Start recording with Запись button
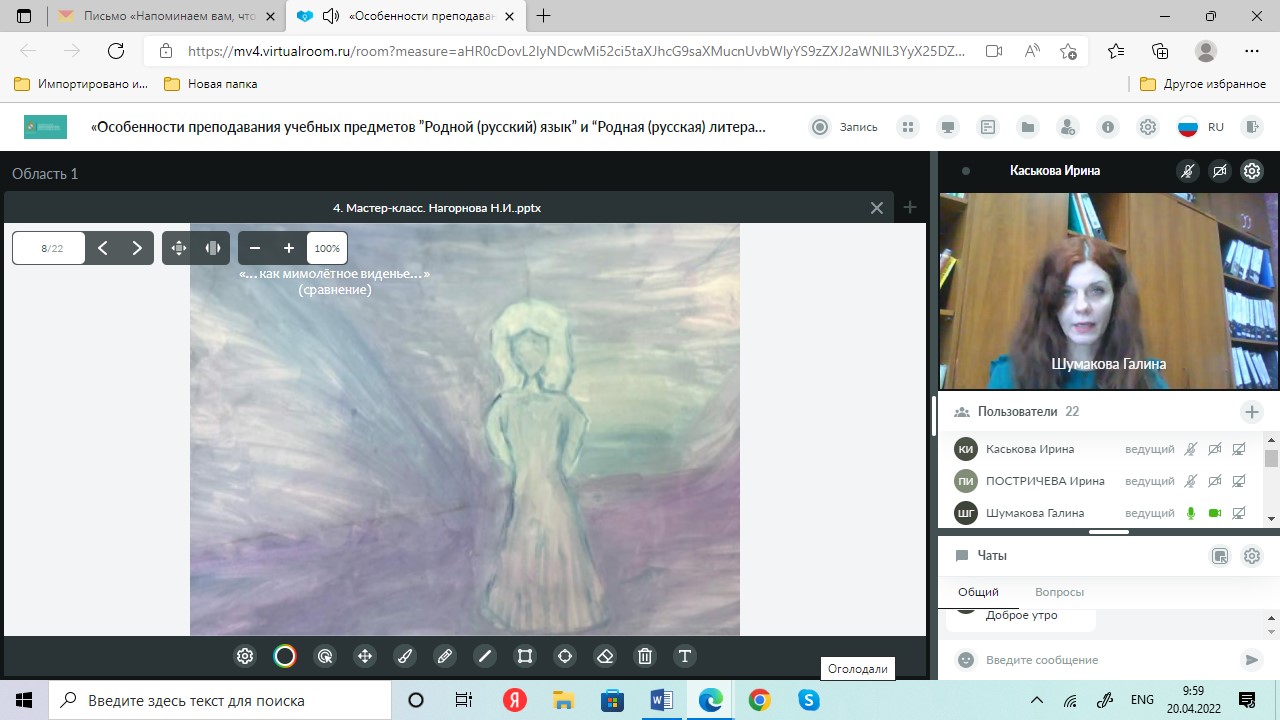Image resolution: width=1280 pixels, height=720 pixels. pyautogui.click(x=845, y=127)
